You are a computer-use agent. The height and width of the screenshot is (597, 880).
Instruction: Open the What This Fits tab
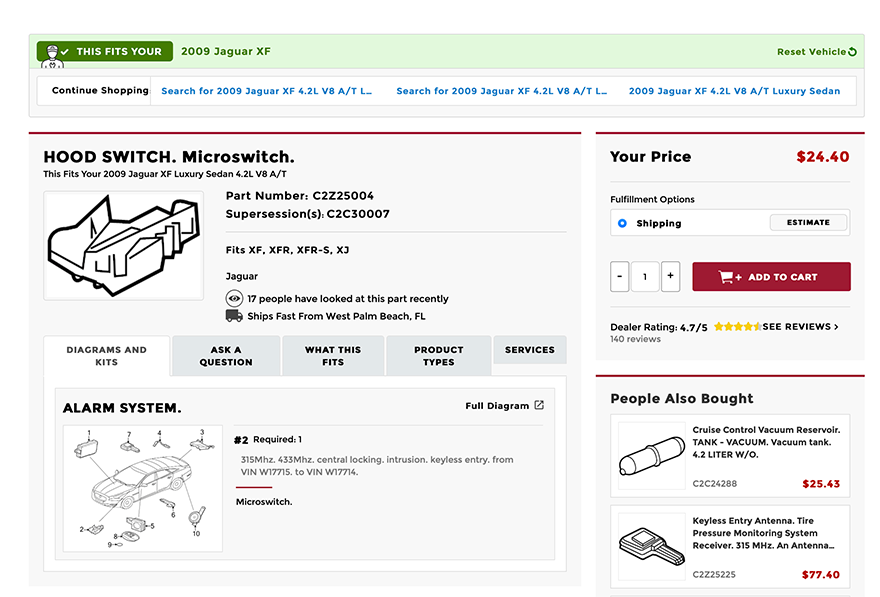(x=332, y=356)
